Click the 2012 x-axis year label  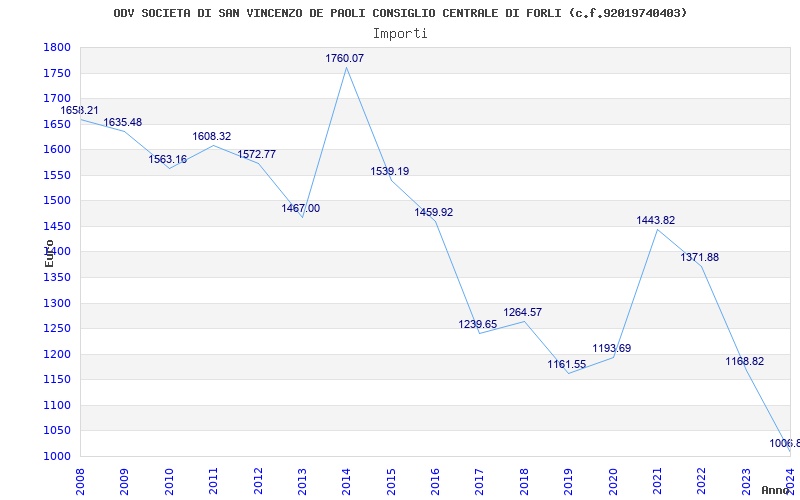click(x=258, y=481)
